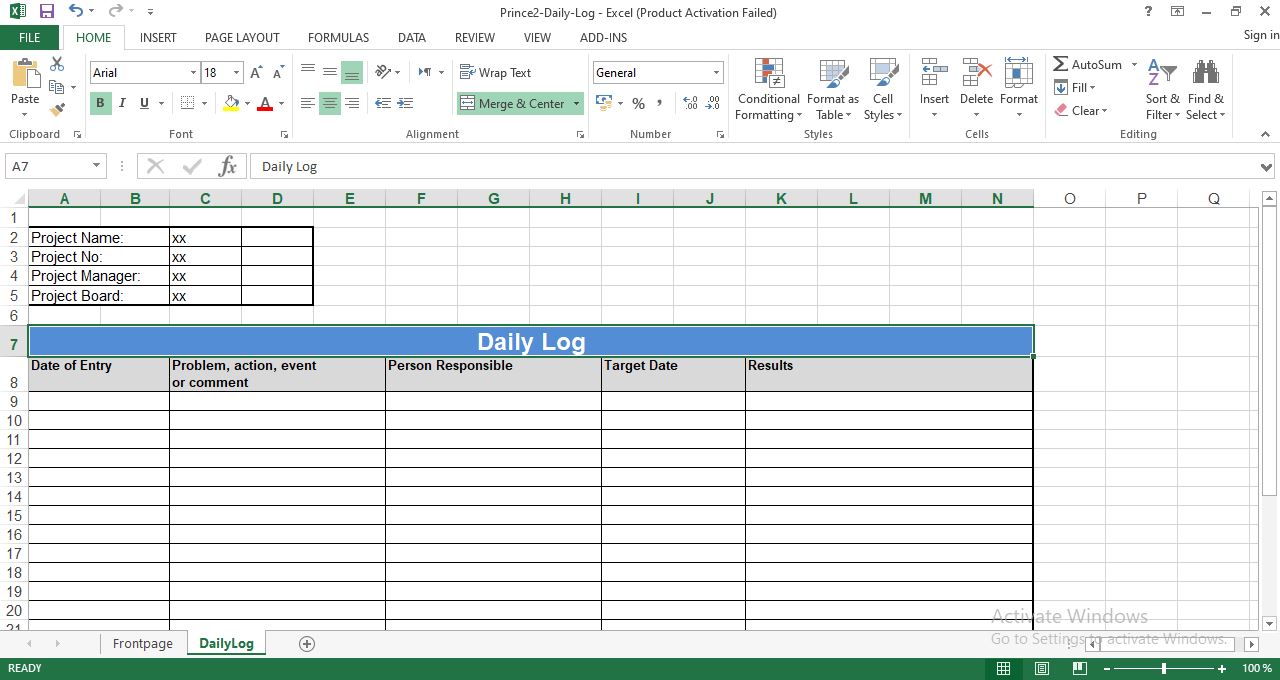Viewport: 1280px width, 680px height.
Task: Switch to the PAGE LAYOUT tab
Action: [242, 37]
